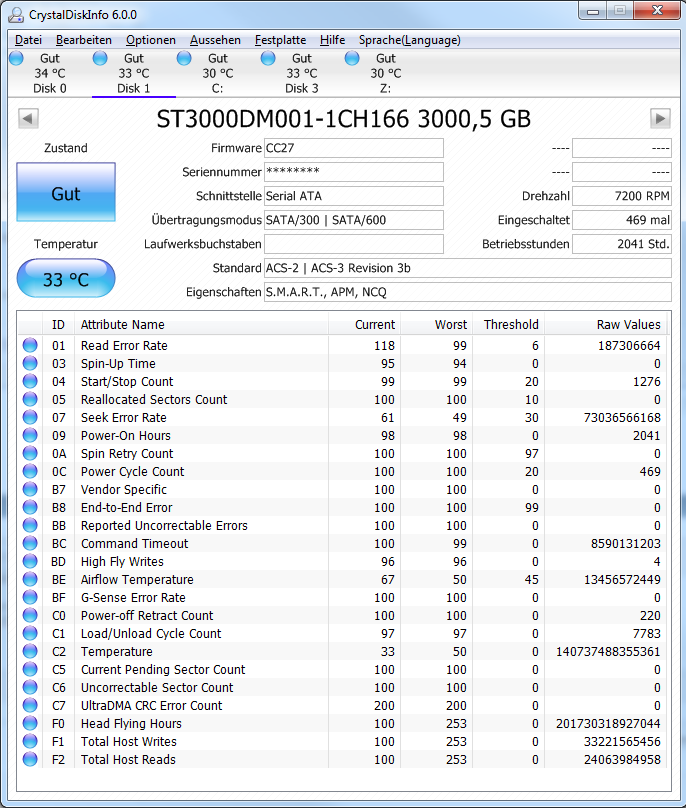The image size is (686, 808).
Task: Select the raw value 8590131203
Action: pyautogui.click(x=626, y=544)
